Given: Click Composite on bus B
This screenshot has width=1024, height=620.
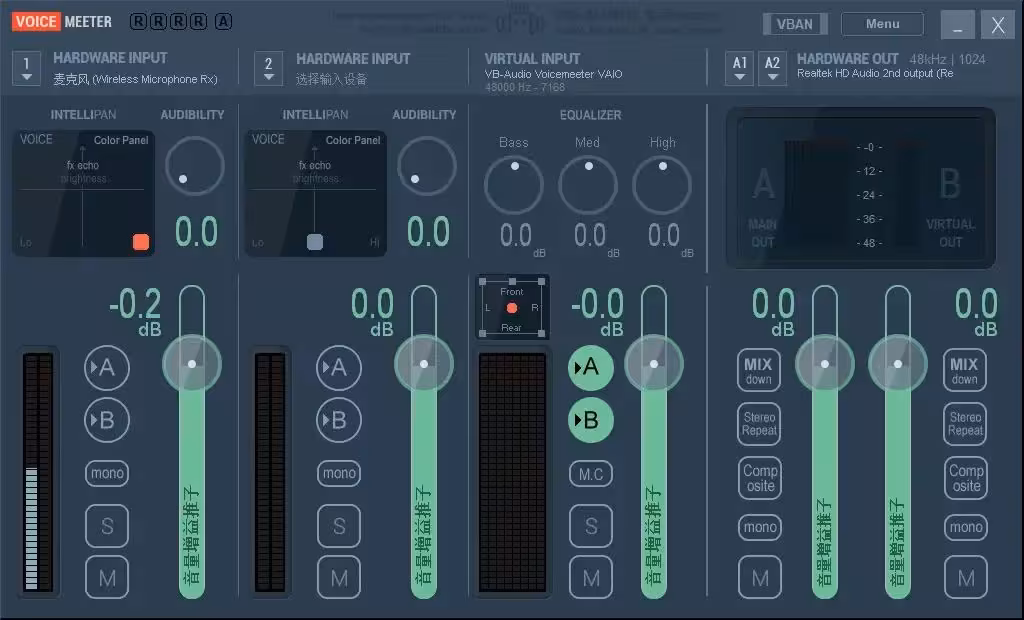Looking at the screenshot, I should pos(966,478).
